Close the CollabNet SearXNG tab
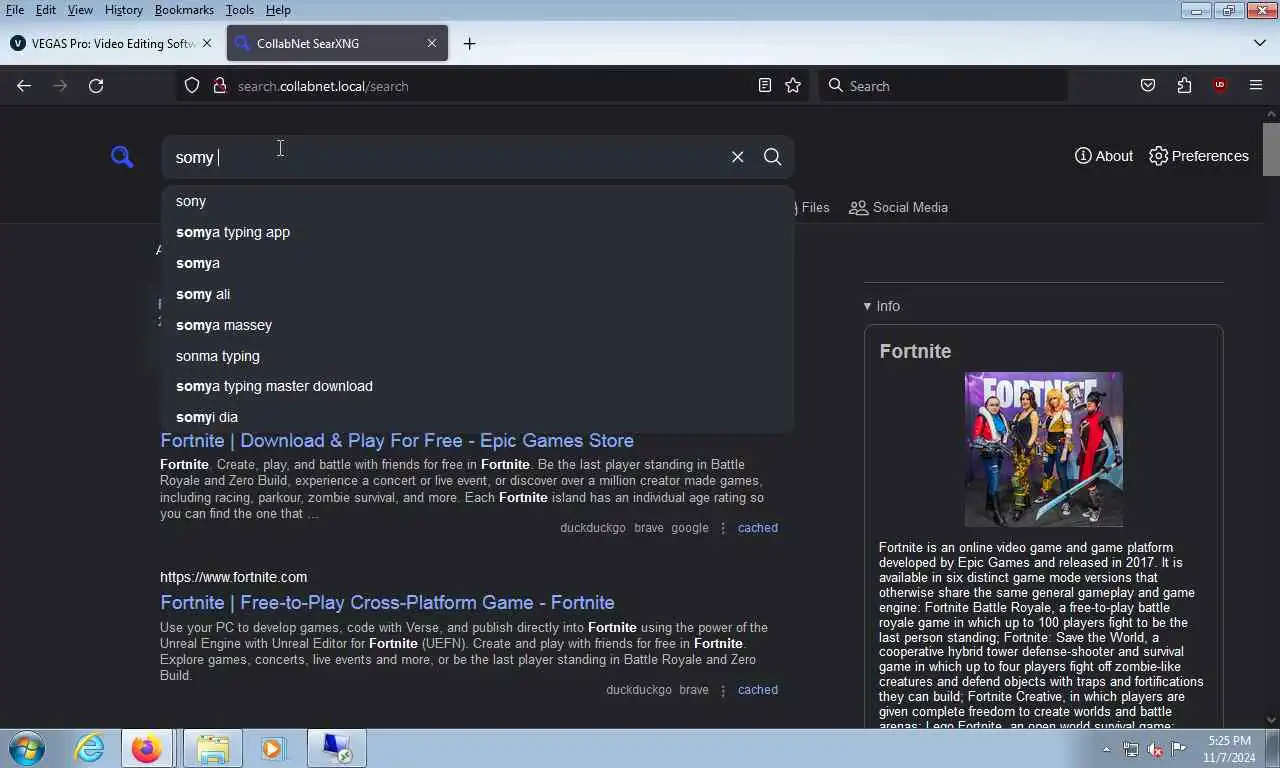The image size is (1280, 768). coord(432,43)
